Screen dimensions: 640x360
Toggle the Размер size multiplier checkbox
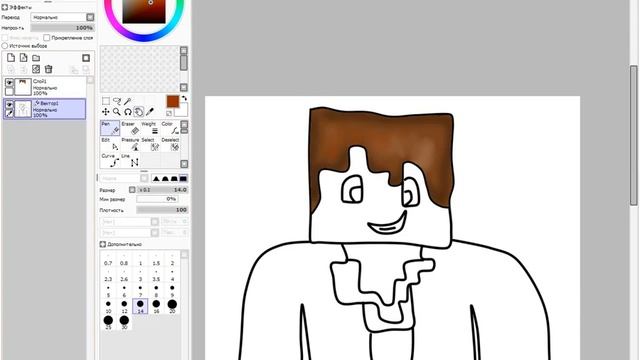[x=132, y=190]
